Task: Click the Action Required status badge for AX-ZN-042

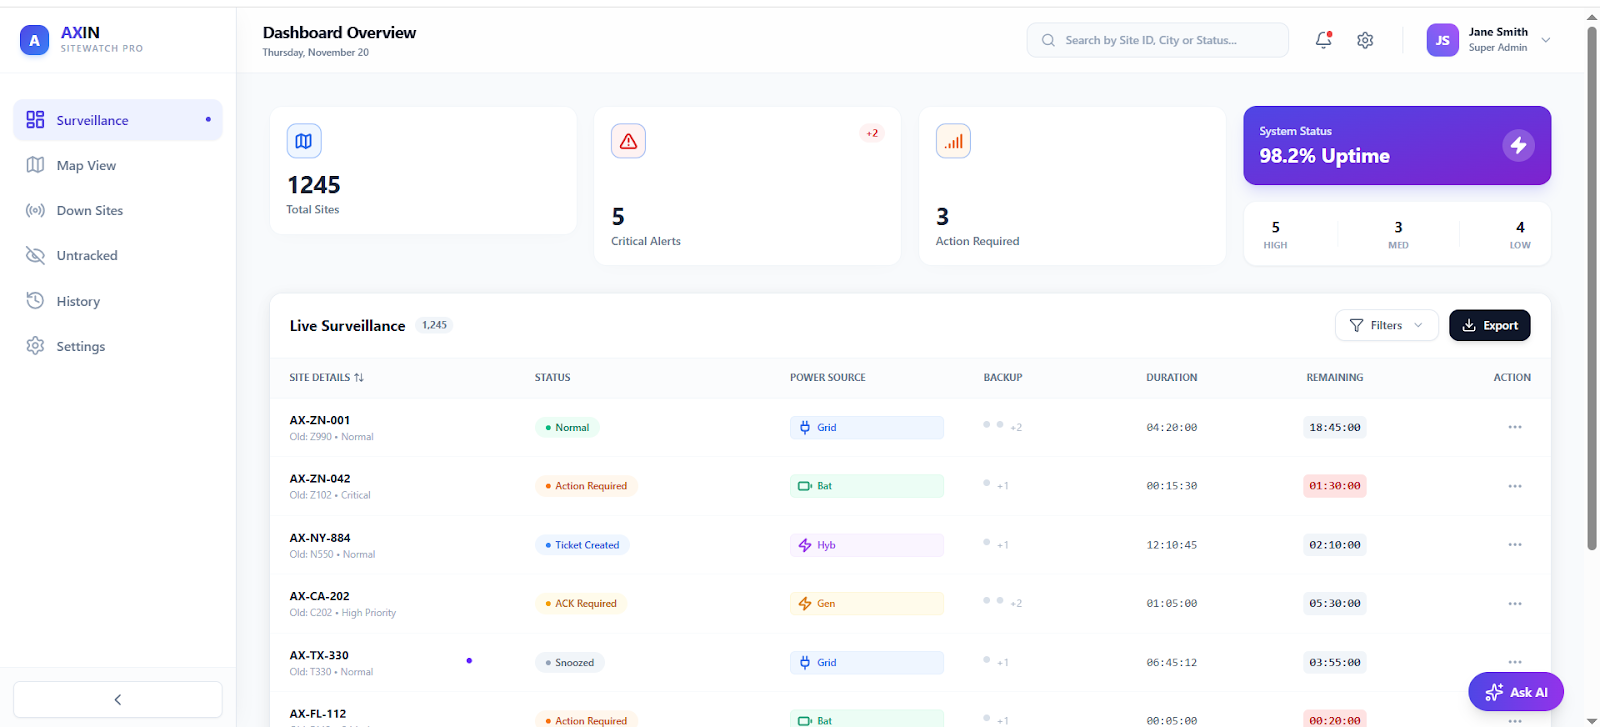Action: pos(586,486)
